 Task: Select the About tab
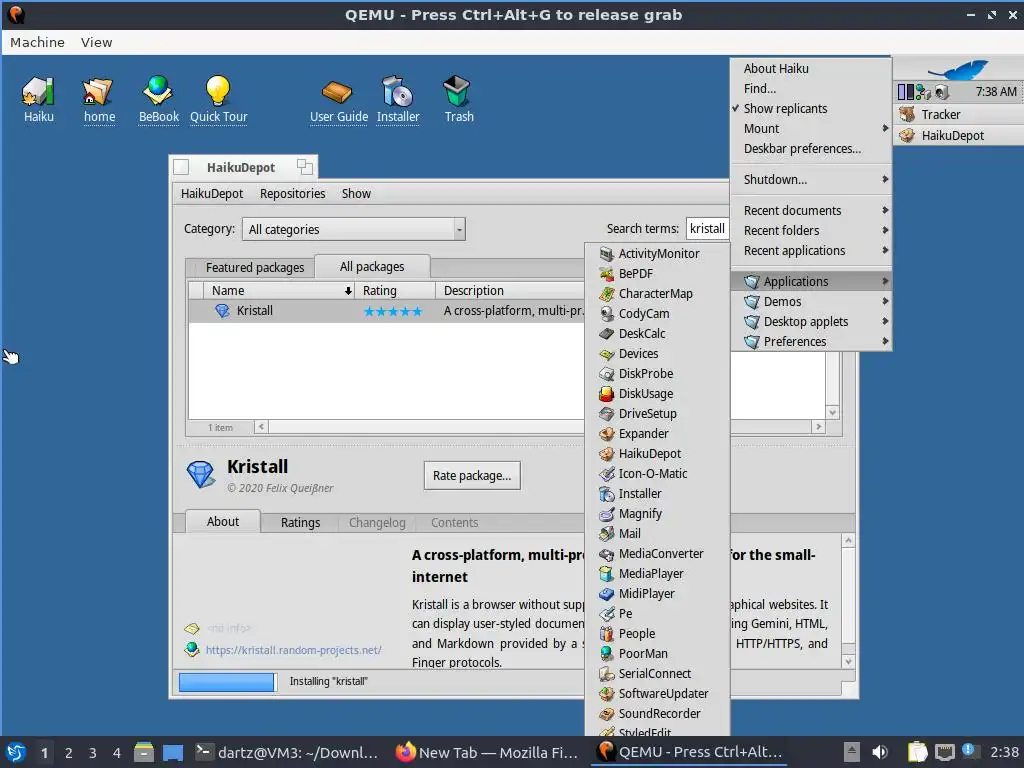(223, 522)
